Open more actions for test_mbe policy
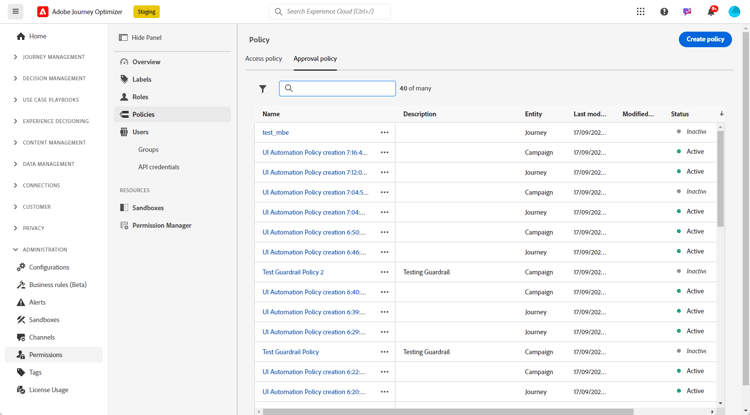Image resolution: width=750 pixels, height=415 pixels. pyautogui.click(x=384, y=132)
